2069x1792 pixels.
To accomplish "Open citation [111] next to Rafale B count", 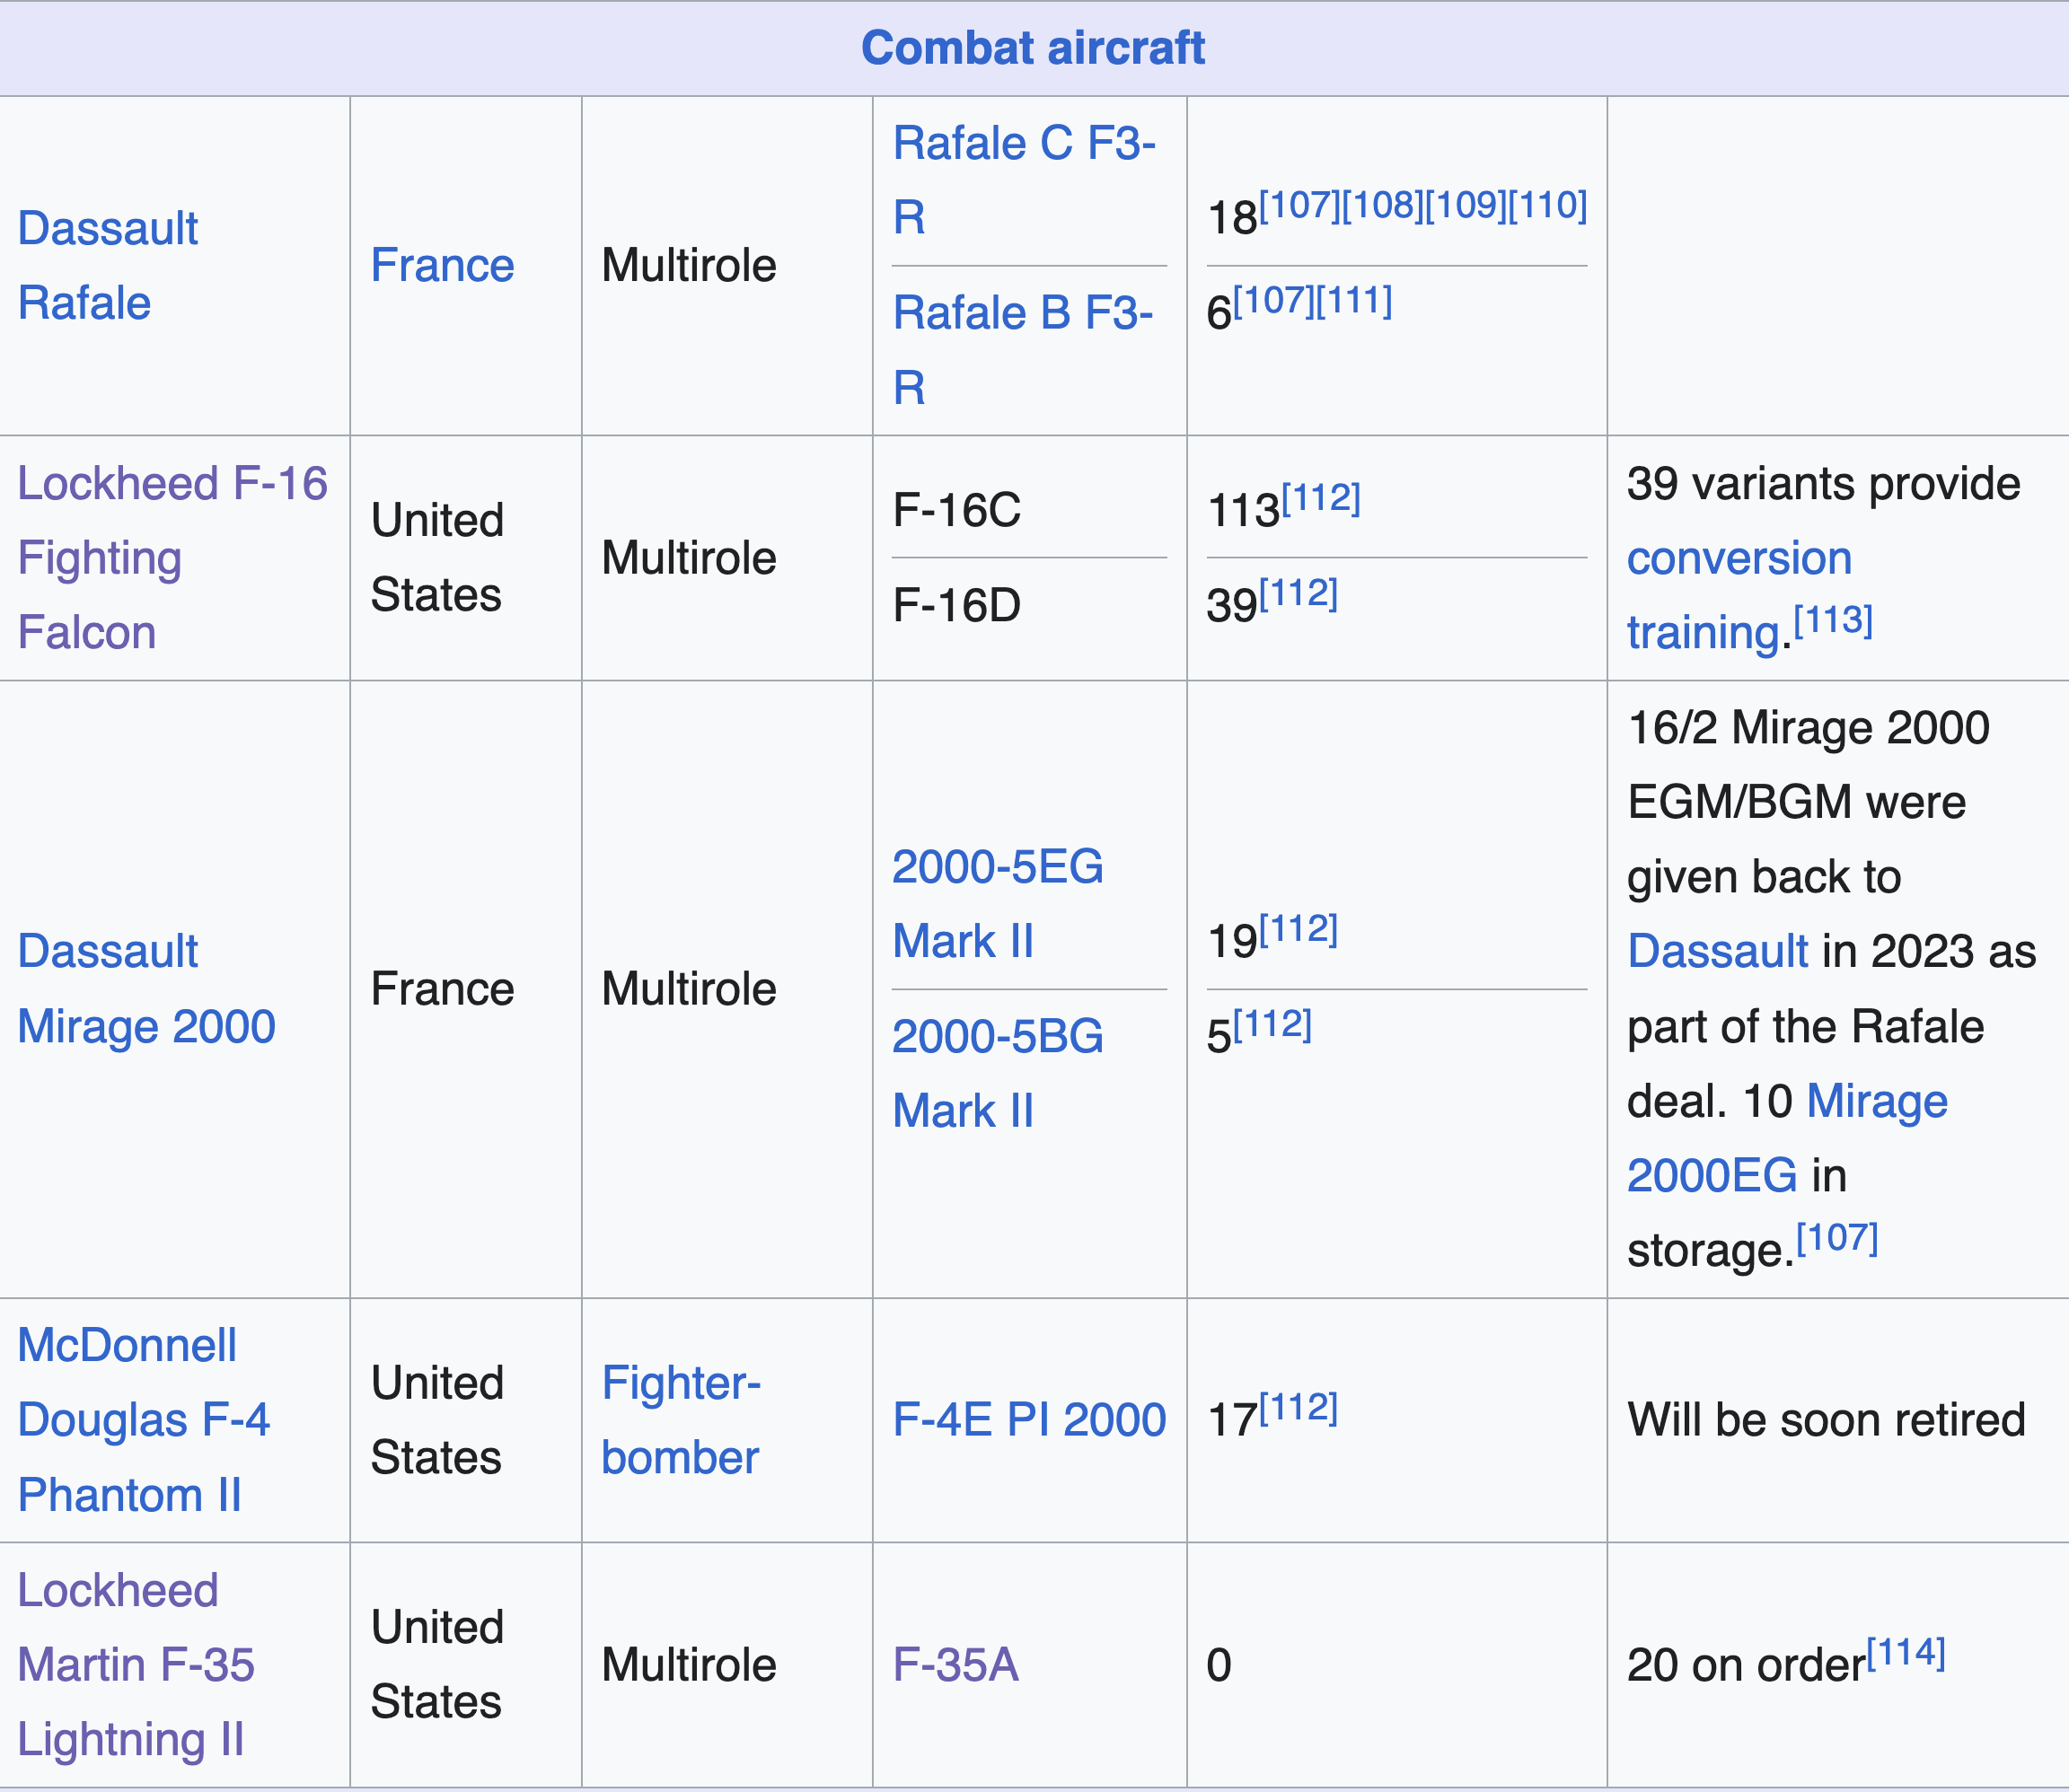I will pos(1354,300).
